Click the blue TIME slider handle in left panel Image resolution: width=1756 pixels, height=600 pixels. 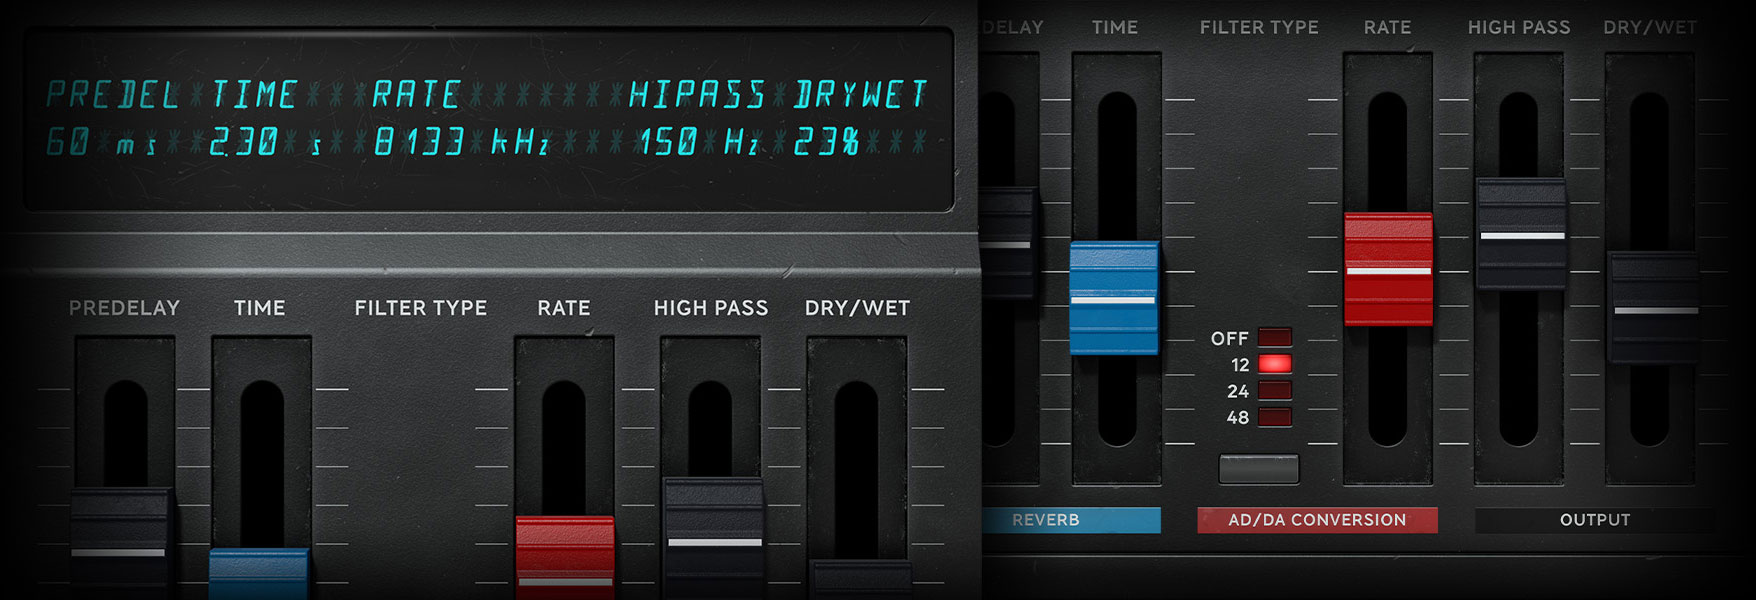coord(259,574)
